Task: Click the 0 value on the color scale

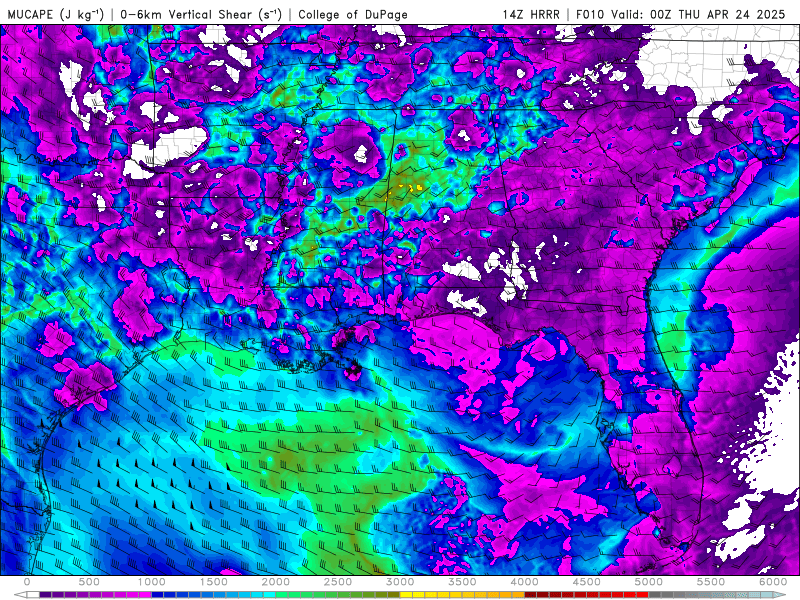Action: 27,582
